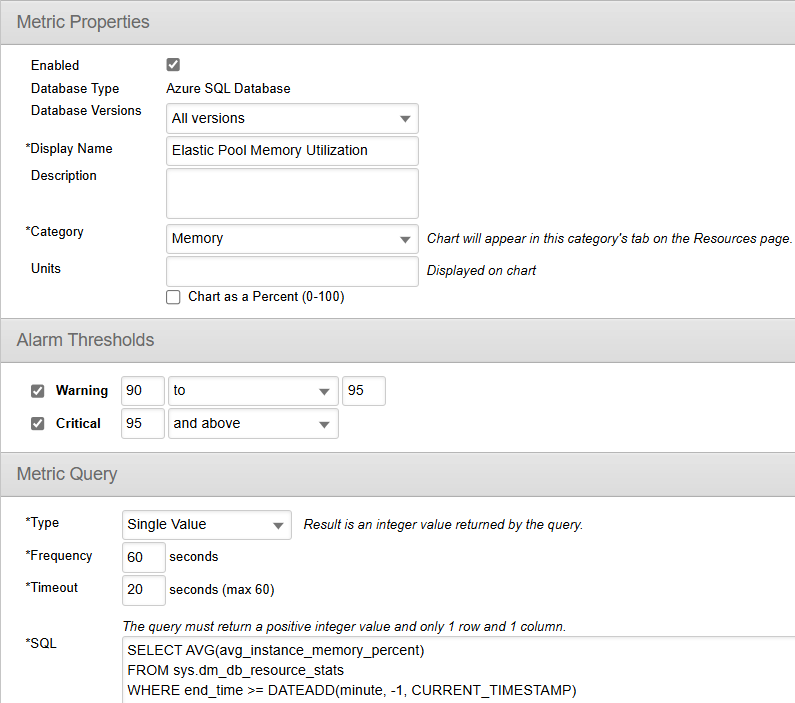
Task: Toggle the Critical threshold checkbox
Action: pyautogui.click(x=38, y=423)
